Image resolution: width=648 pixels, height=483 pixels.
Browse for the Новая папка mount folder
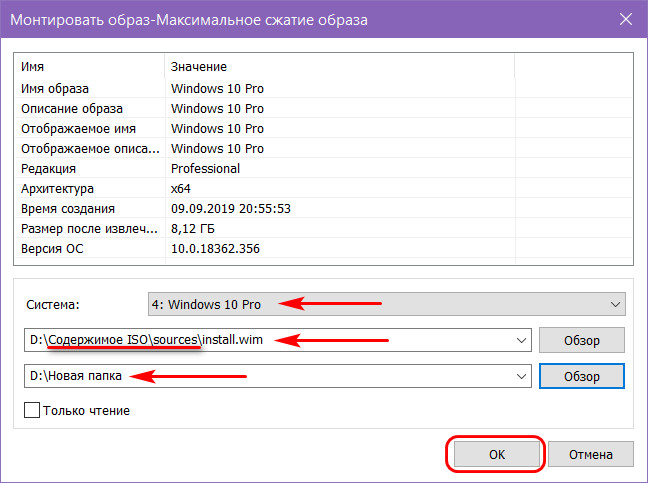point(581,376)
